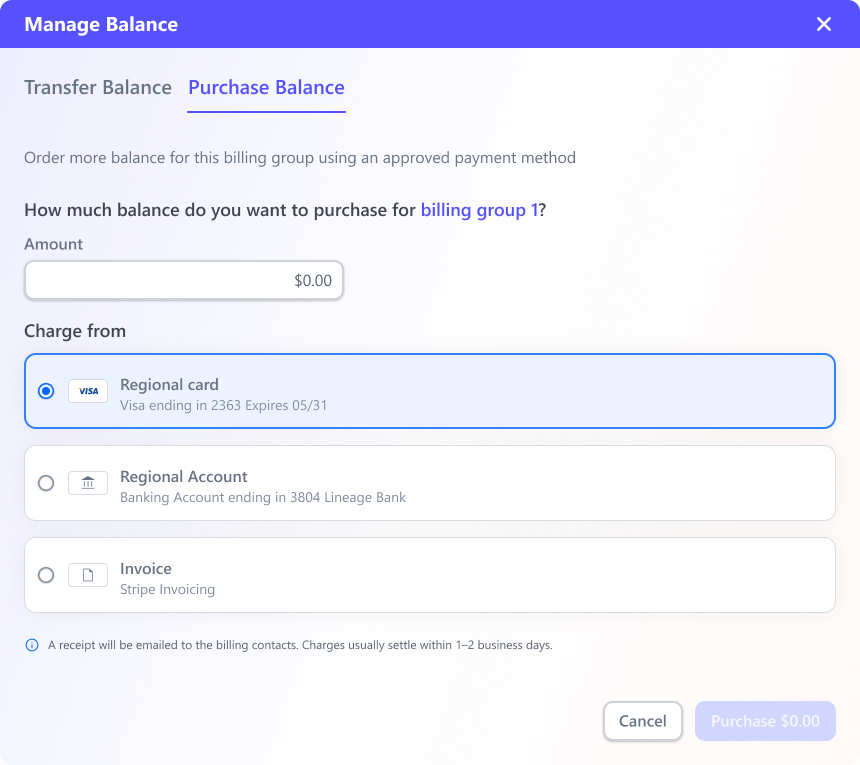
Task: Click the bank building icon
Action: (x=88, y=483)
